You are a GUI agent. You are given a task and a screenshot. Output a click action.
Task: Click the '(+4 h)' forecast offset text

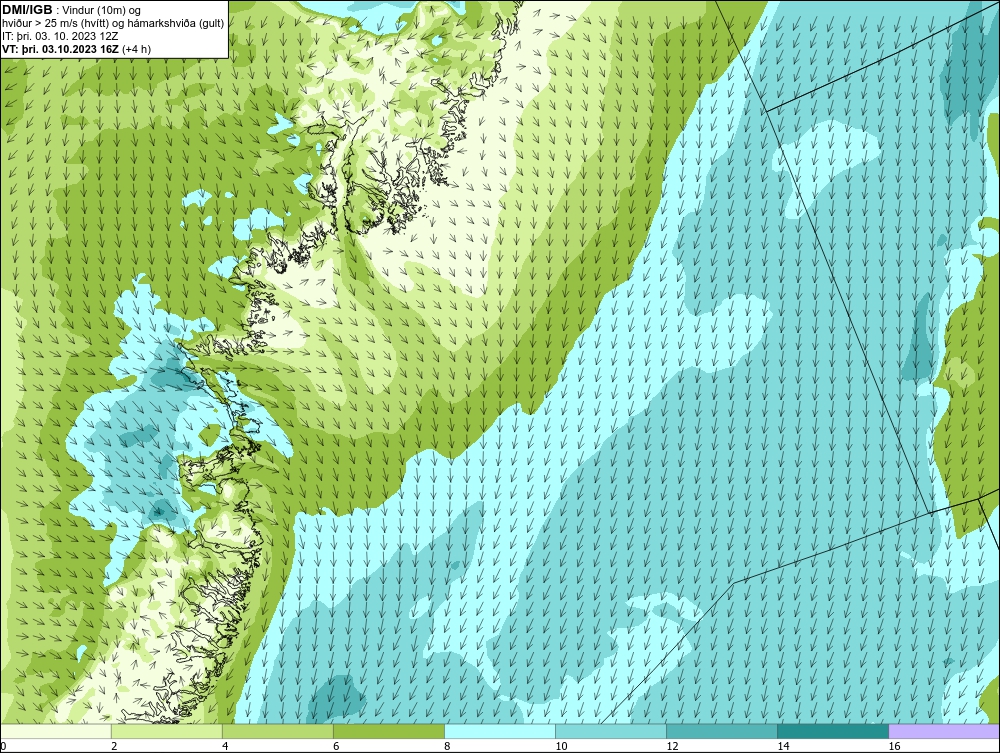pos(136,49)
